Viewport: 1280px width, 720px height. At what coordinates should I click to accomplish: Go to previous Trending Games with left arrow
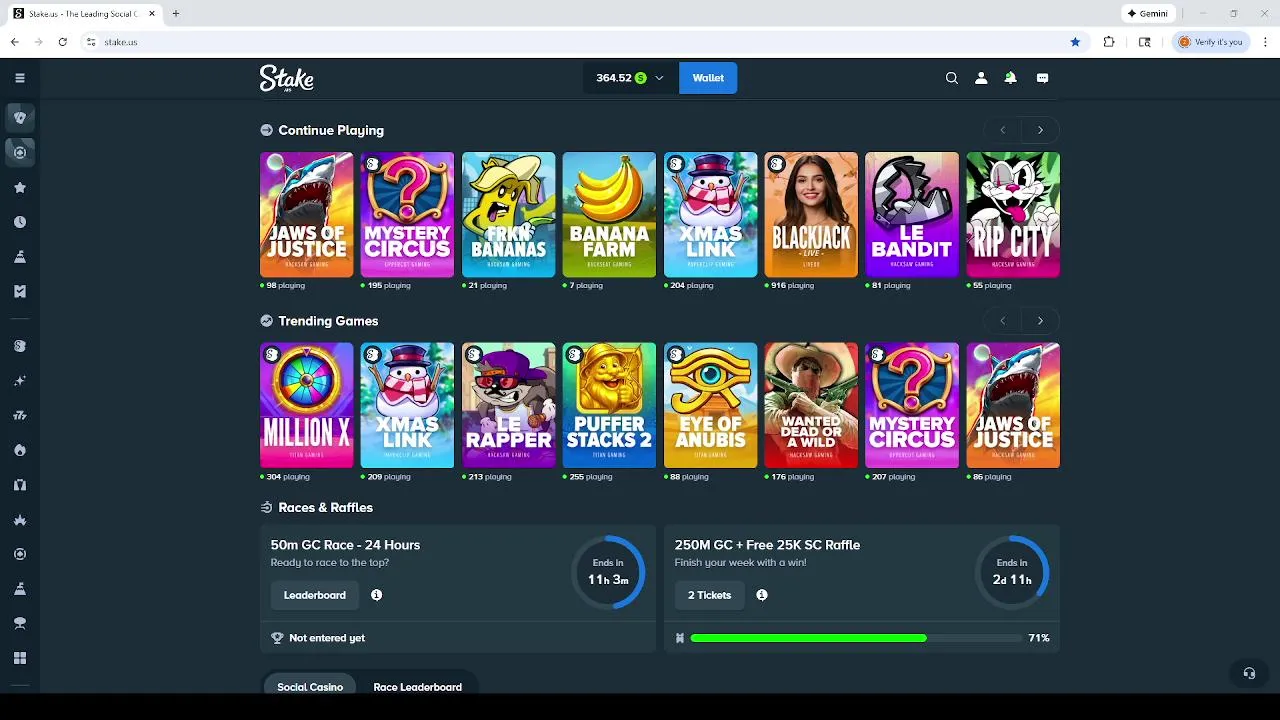[x=1002, y=321]
